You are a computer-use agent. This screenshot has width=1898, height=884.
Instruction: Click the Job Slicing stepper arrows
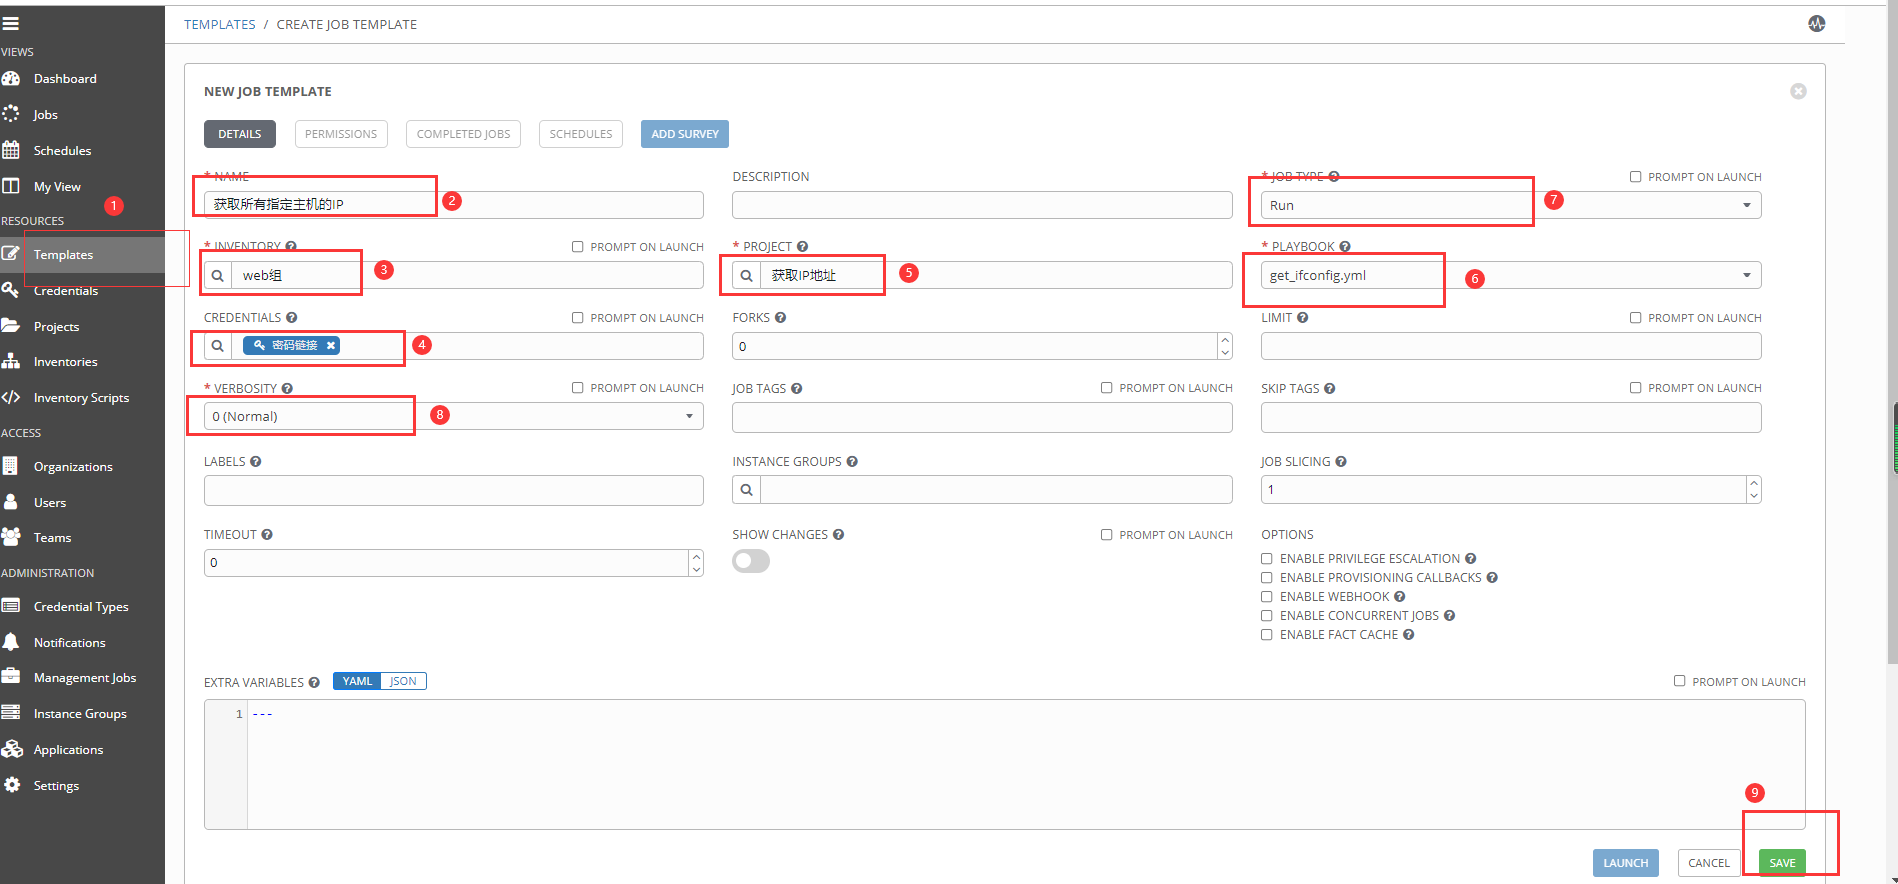click(1754, 490)
